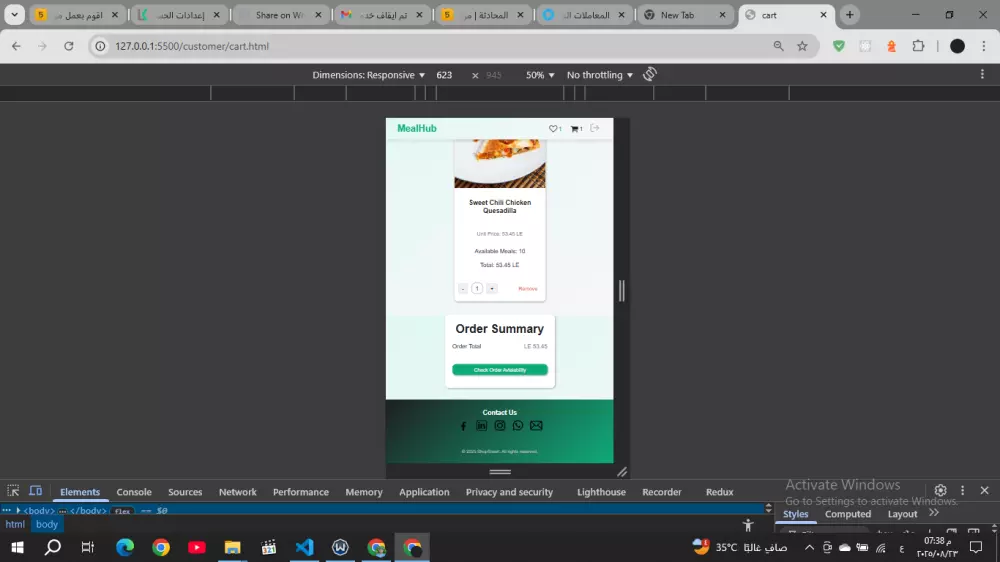Switch to the Network tab

point(238,492)
